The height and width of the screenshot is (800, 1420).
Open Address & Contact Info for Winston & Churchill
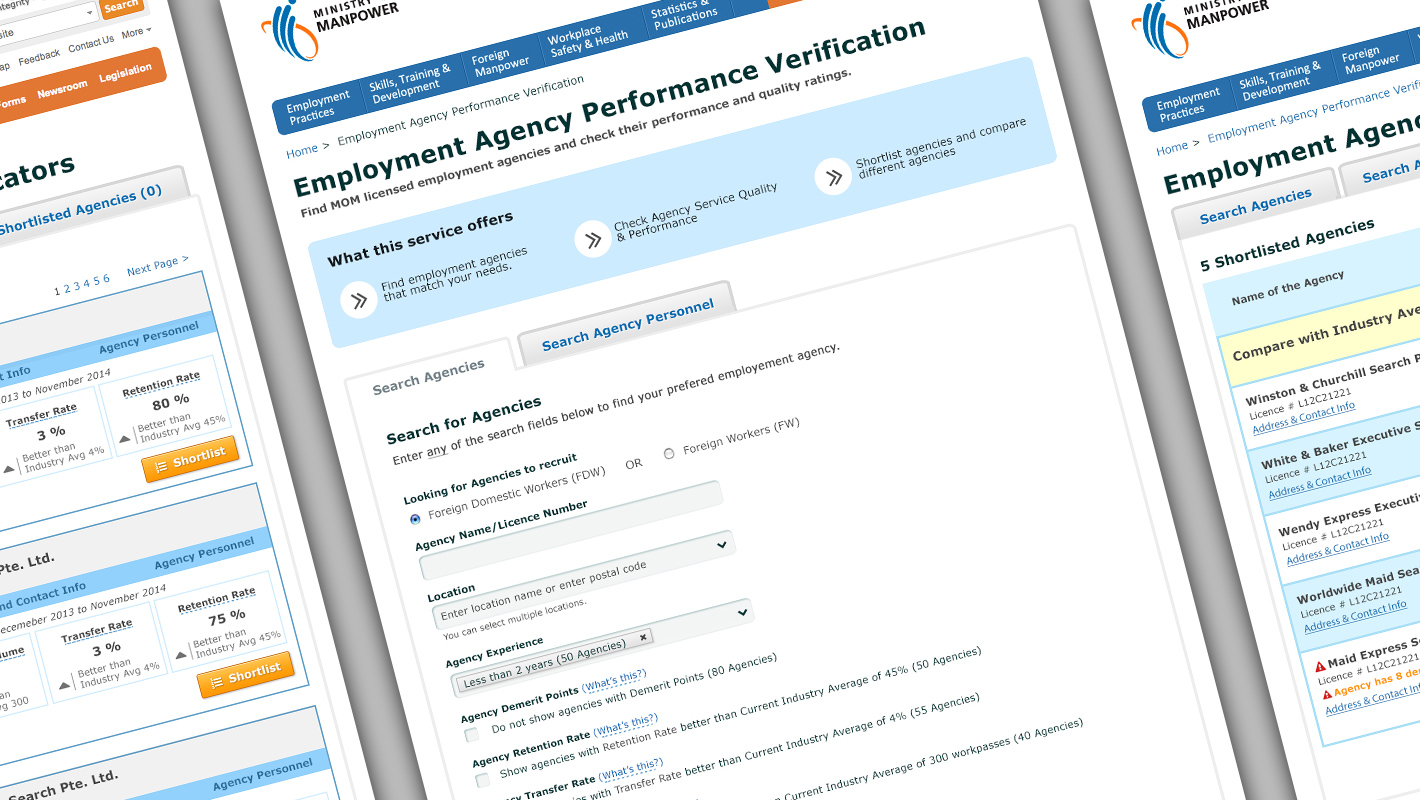click(1304, 418)
